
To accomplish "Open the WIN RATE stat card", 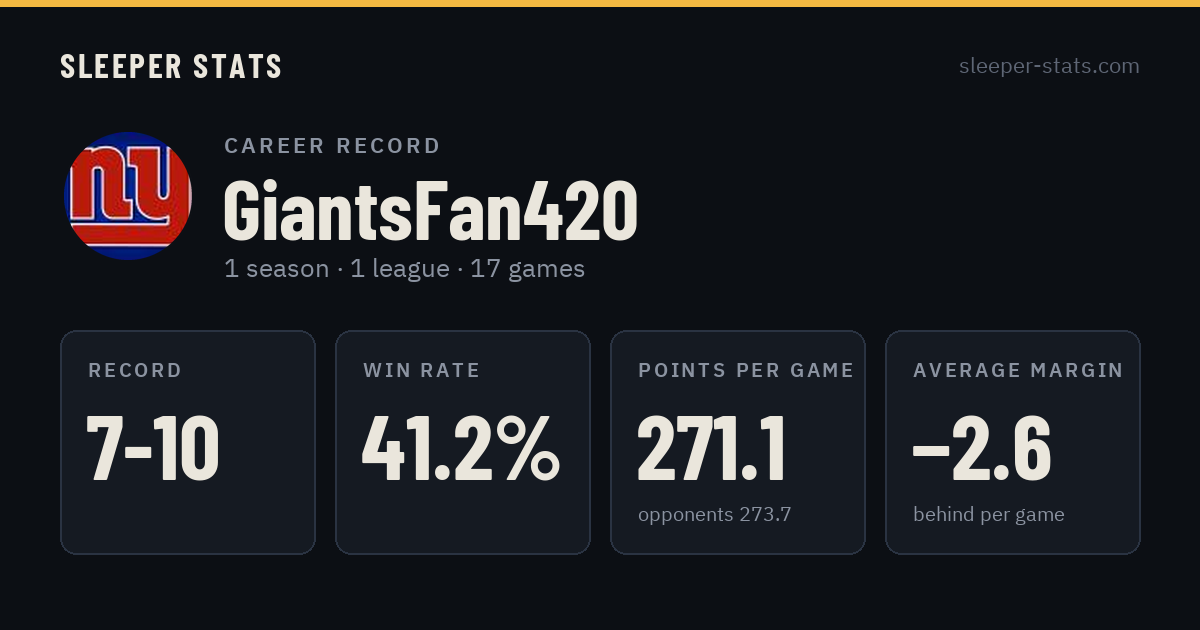I will click(x=463, y=442).
